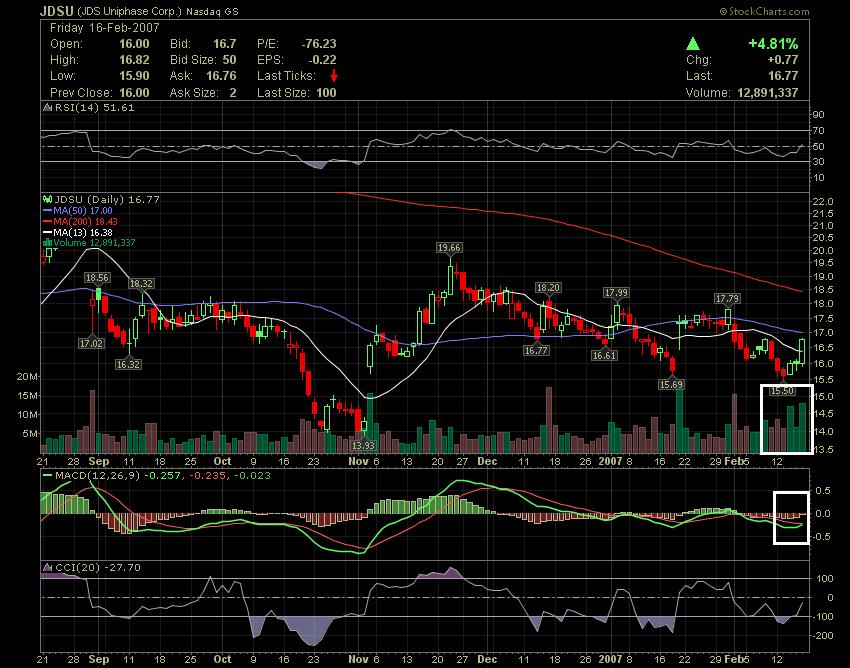Click the -0.5 level on MACD axis
Image resolution: width=850 pixels, height=668 pixels.
click(x=822, y=537)
